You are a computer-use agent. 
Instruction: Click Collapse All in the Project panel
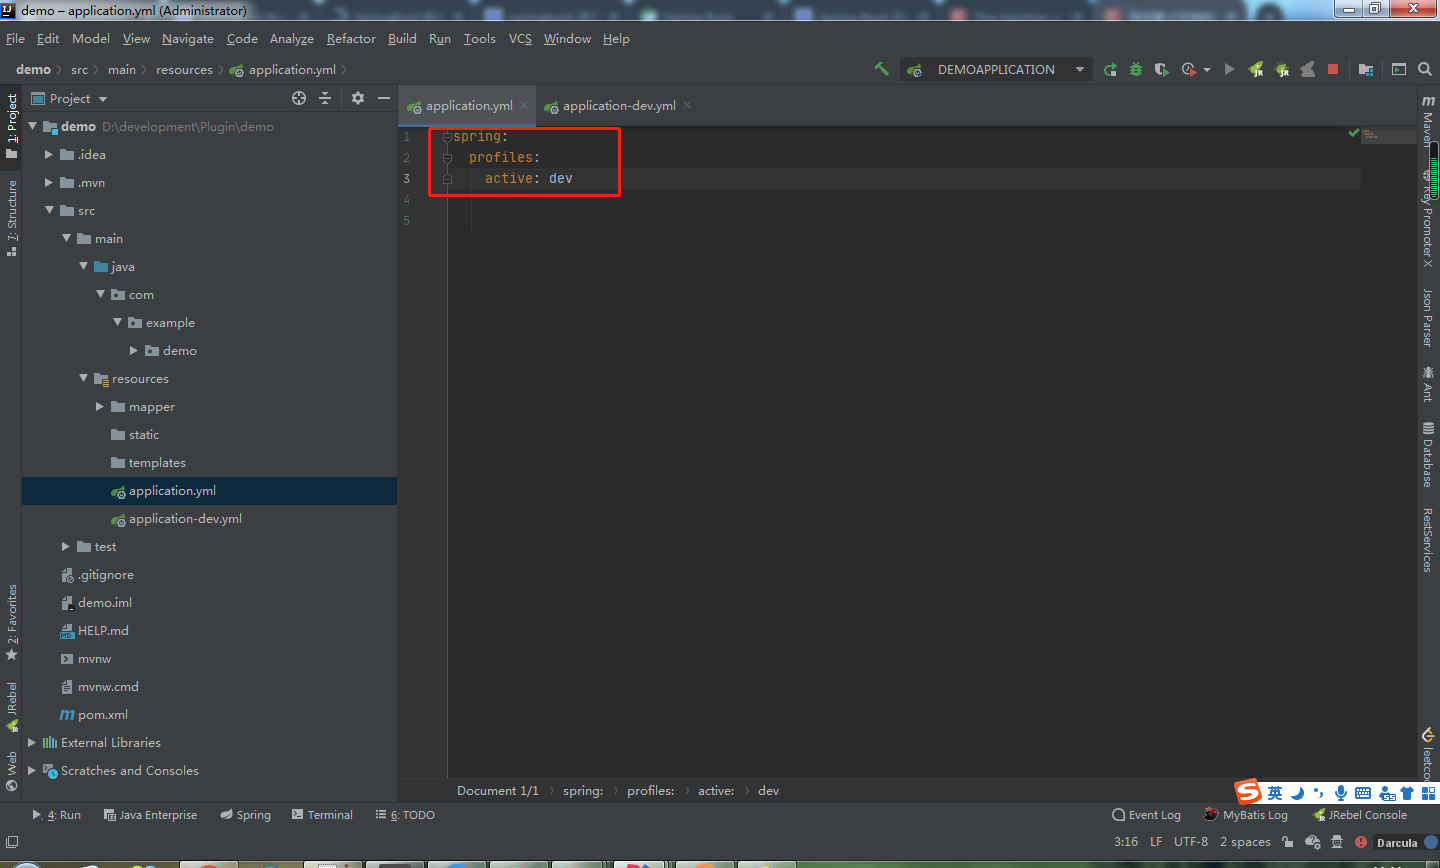coord(325,98)
